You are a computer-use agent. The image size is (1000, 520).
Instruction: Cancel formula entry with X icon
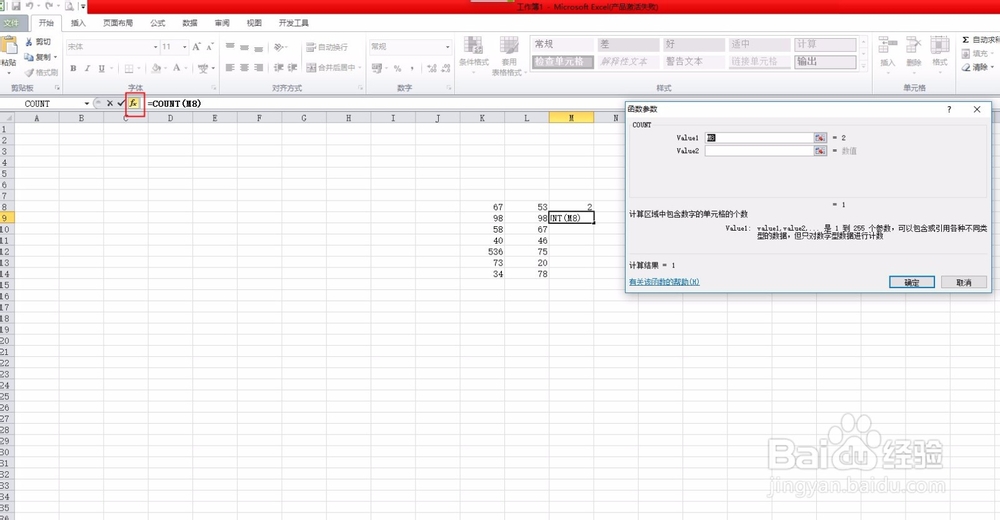point(110,103)
